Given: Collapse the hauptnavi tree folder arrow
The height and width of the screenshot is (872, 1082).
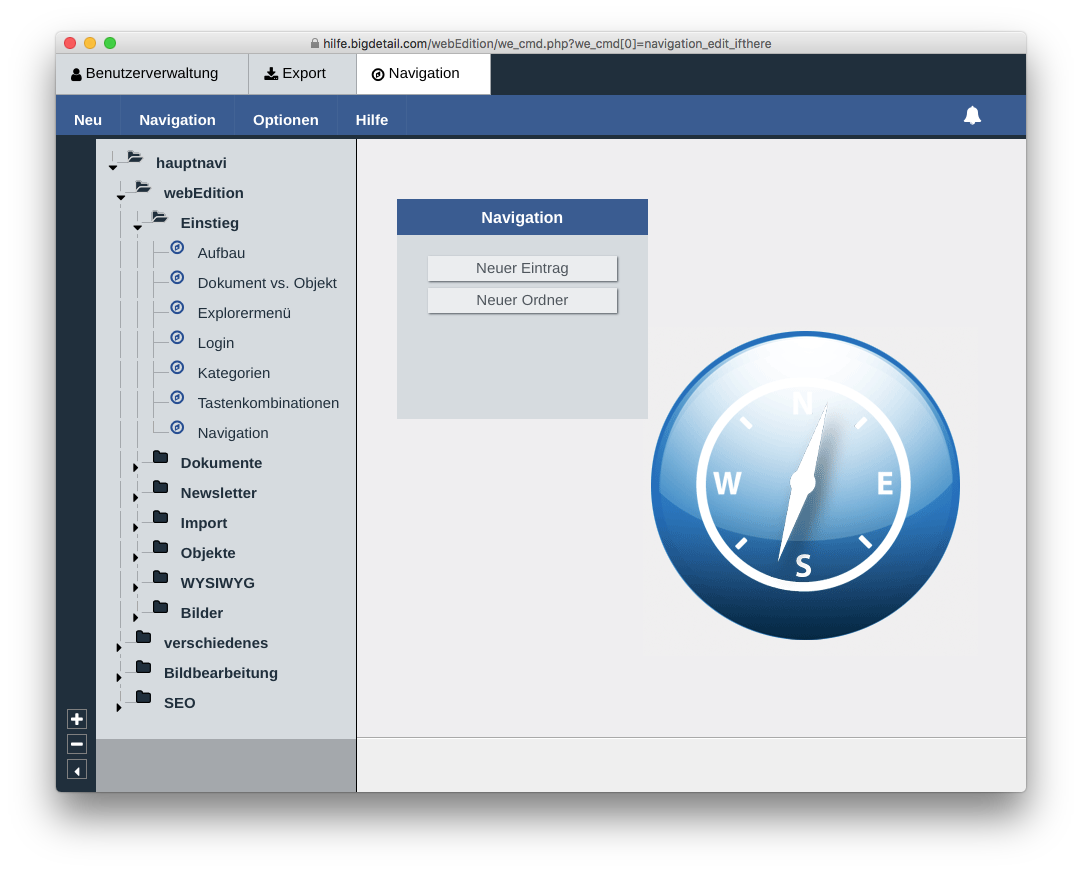Looking at the screenshot, I should click(x=113, y=168).
